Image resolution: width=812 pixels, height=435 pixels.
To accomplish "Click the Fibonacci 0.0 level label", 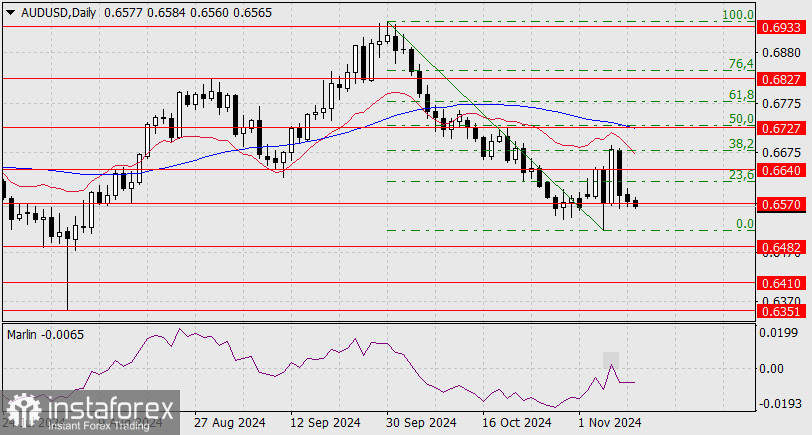I will pos(745,224).
